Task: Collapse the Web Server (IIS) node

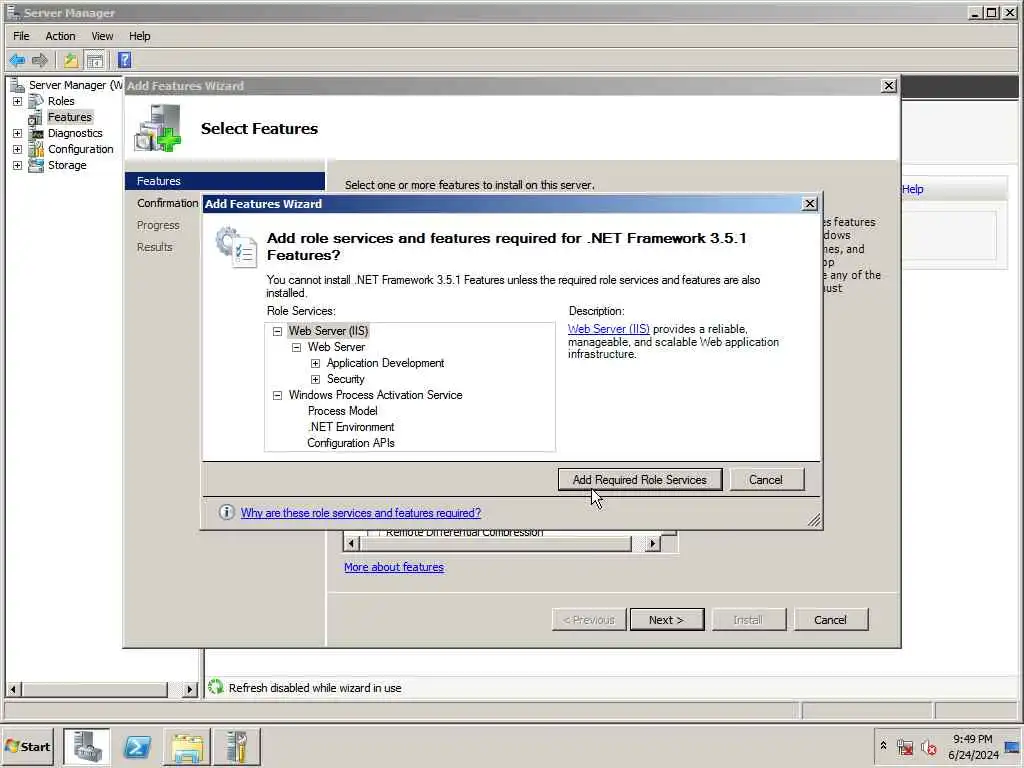Action: [x=278, y=331]
